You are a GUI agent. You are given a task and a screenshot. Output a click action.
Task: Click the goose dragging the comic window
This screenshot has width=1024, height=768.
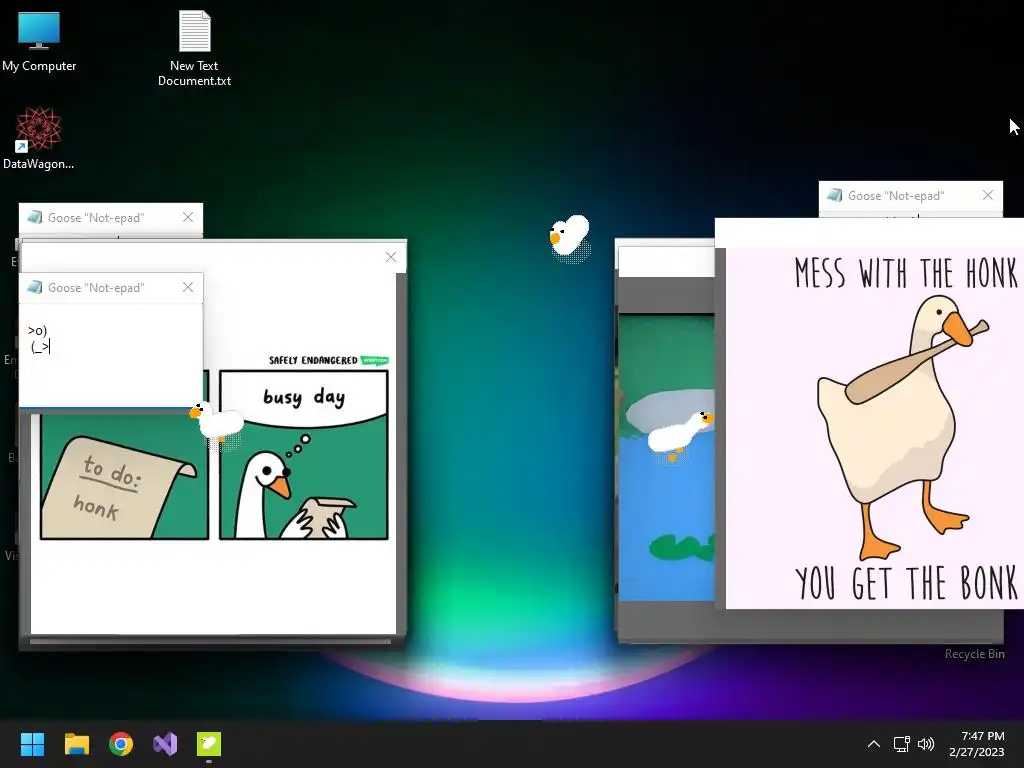(x=217, y=423)
